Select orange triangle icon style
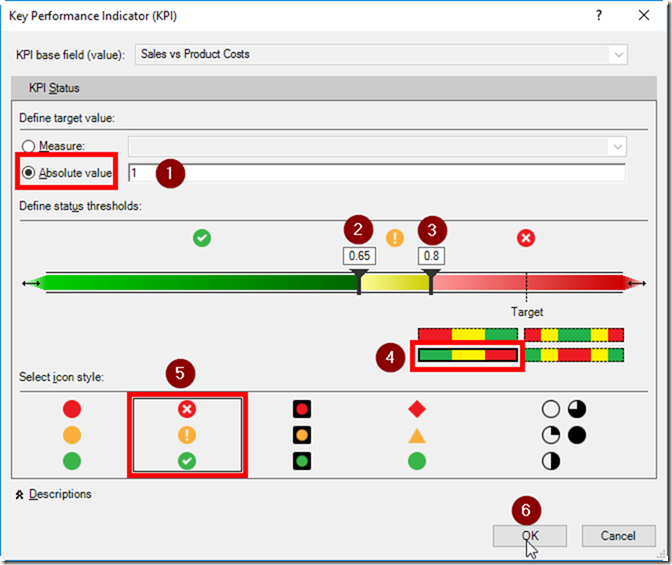 pyautogui.click(x=417, y=436)
